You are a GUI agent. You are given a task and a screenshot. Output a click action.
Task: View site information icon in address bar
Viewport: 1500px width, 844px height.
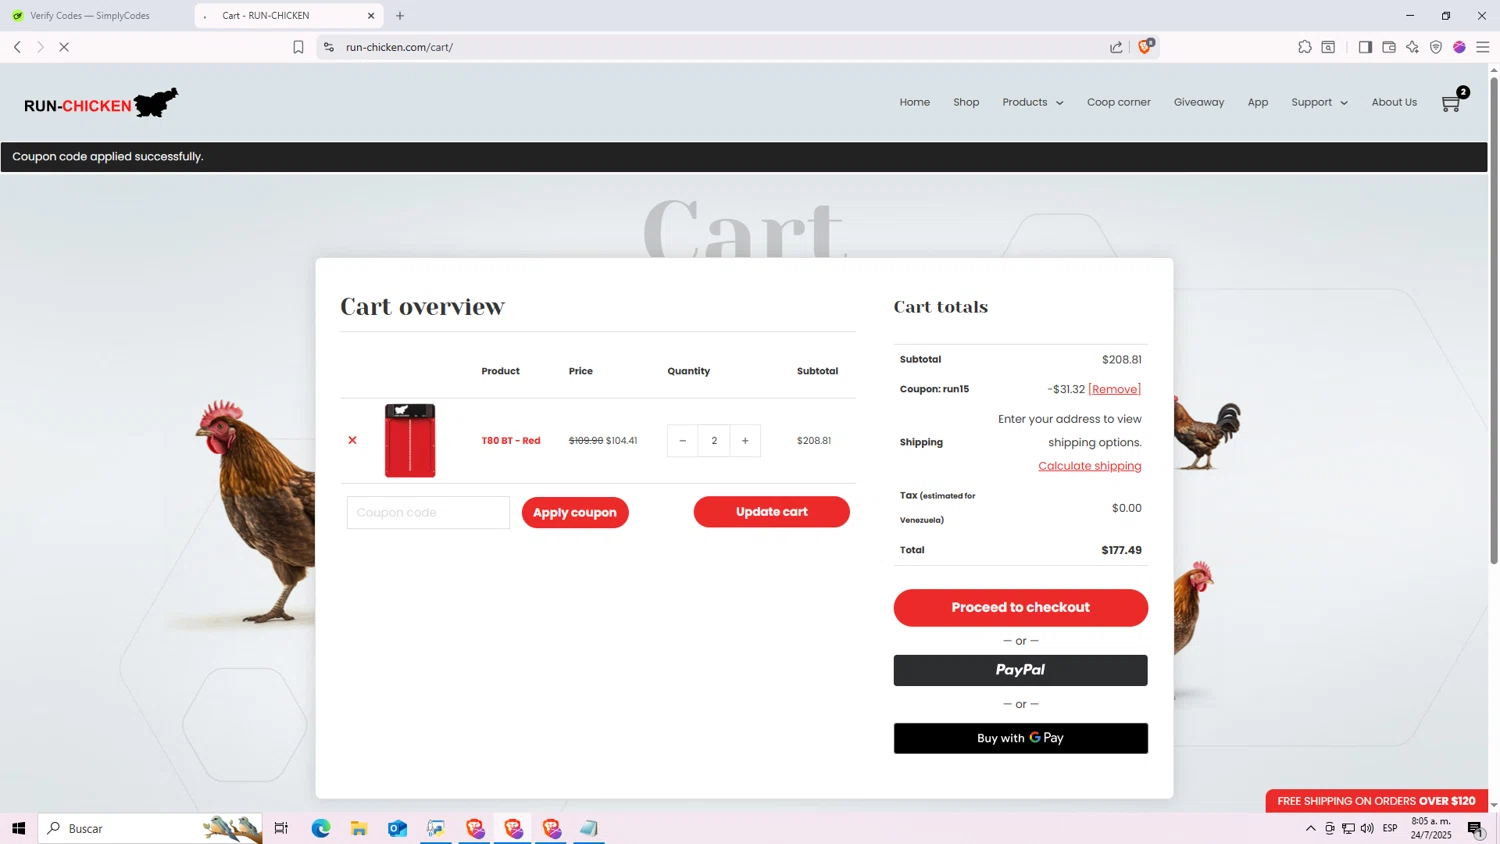pyautogui.click(x=329, y=47)
